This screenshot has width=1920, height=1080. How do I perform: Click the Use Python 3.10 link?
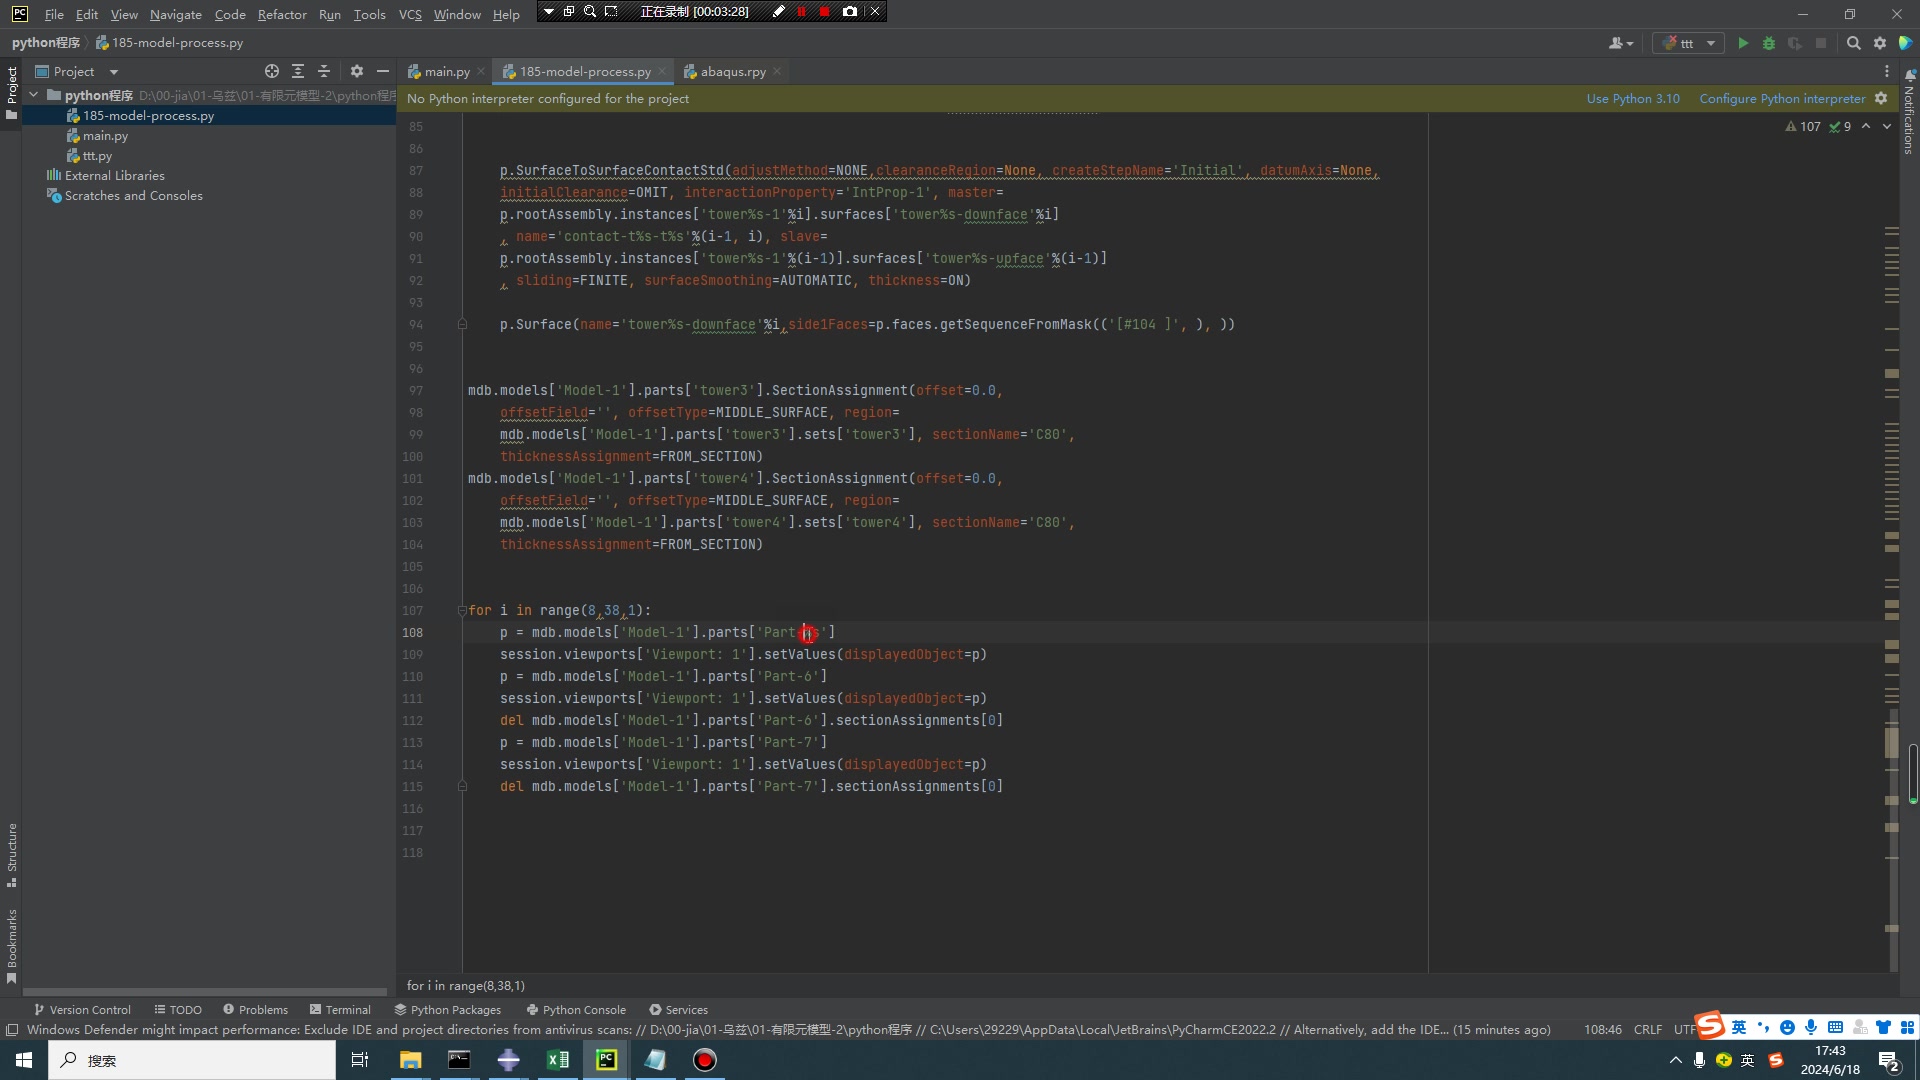[x=1632, y=98]
